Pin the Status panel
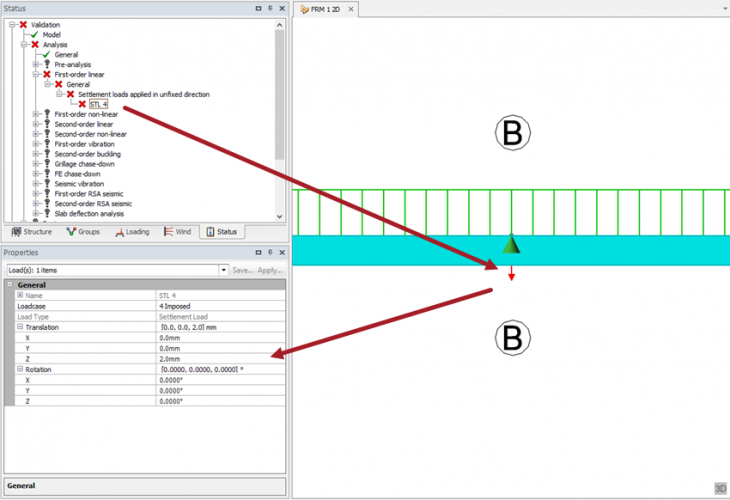Viewport: 730px width, 500px height. [x=270, y=8]
